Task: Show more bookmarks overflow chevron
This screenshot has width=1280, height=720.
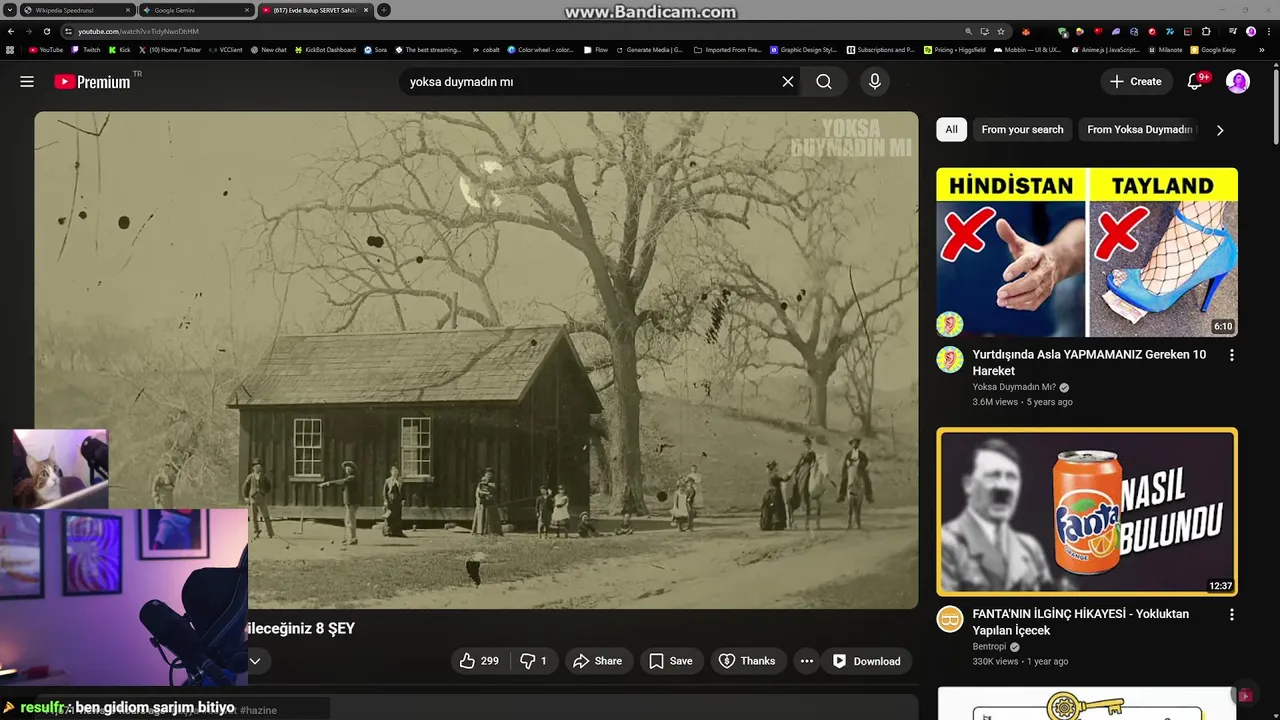Action: (1261, 49)
